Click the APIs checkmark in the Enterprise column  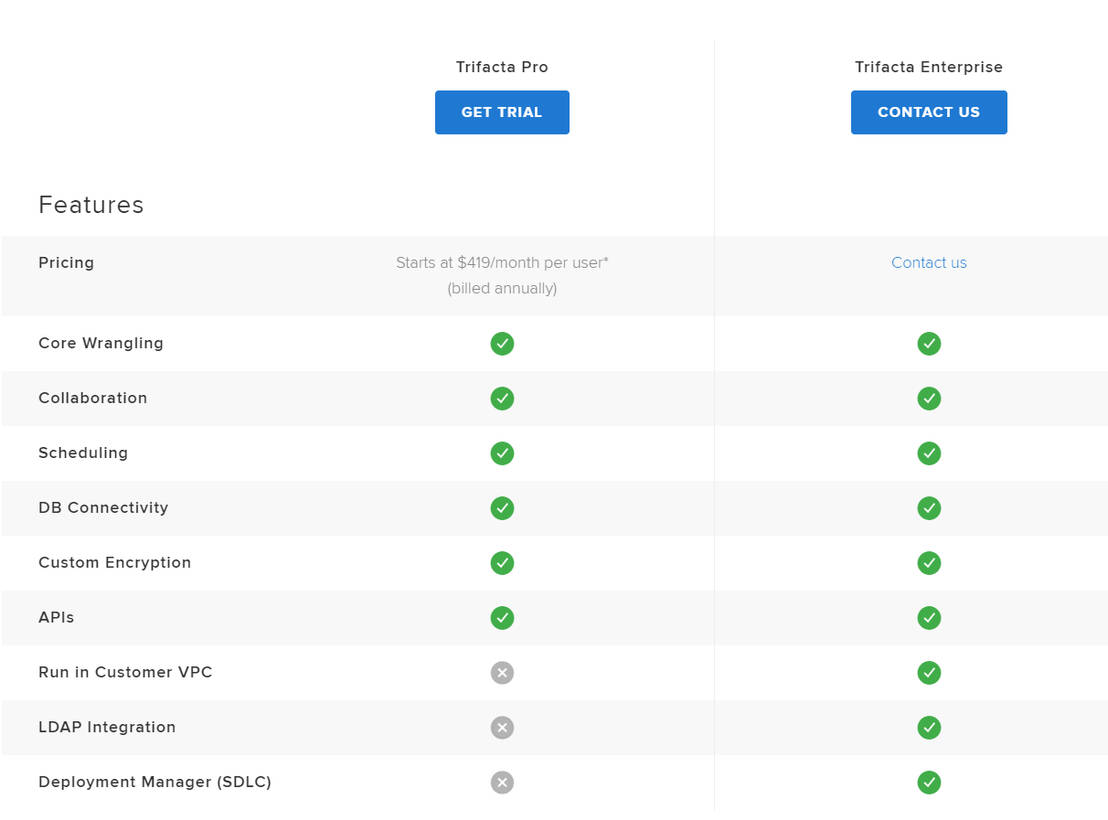[929, 618]
